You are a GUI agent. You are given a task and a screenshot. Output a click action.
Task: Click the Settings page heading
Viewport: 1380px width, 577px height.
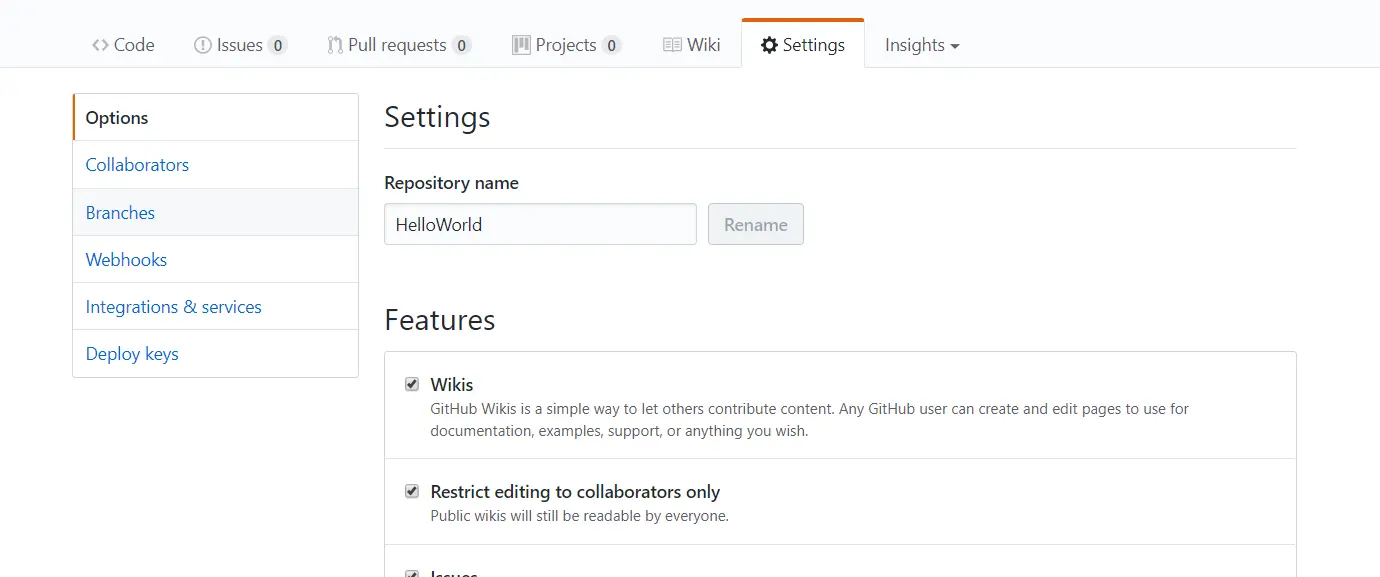coord(437,117)
